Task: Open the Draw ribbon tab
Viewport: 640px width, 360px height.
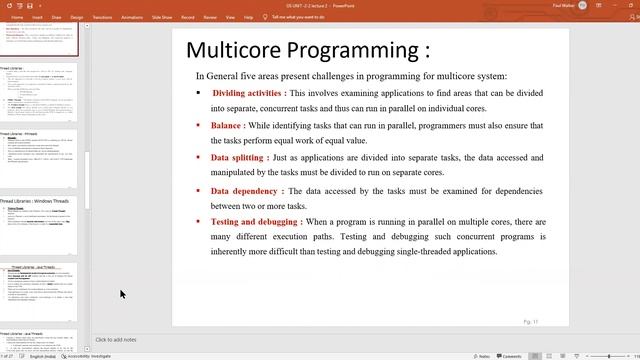Action: click(x=56, y=18)
